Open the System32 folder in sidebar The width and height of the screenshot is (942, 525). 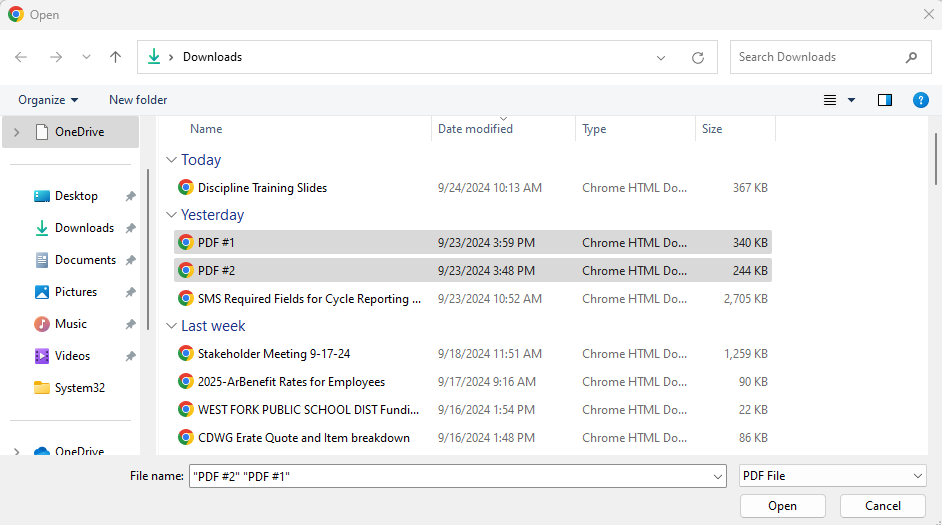tap(80, 387)
